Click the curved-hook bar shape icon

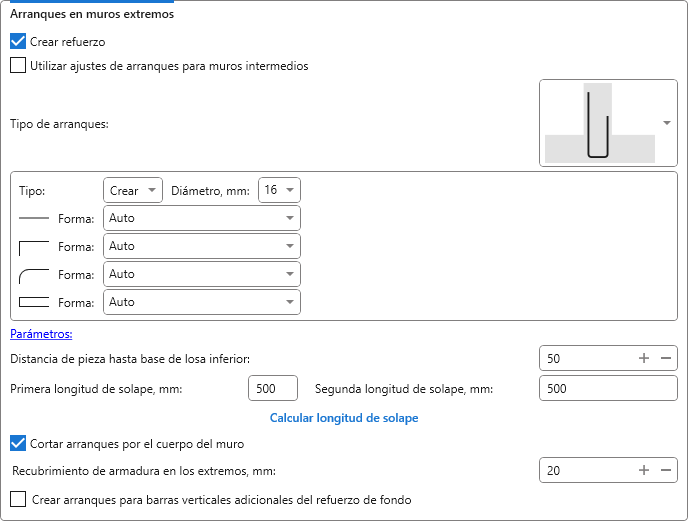tap(34, 274)
